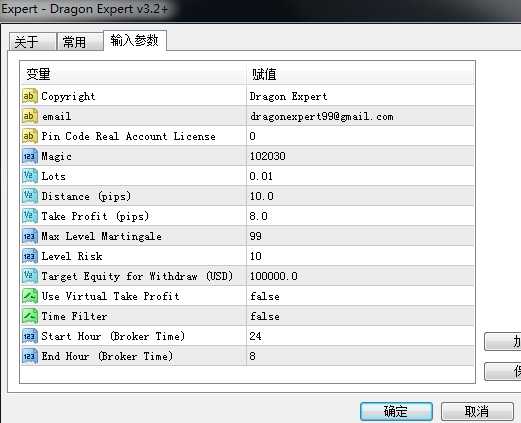Select the Max Level Martingale variable name
Screen dimensions: 521x423
pos(101,236)
